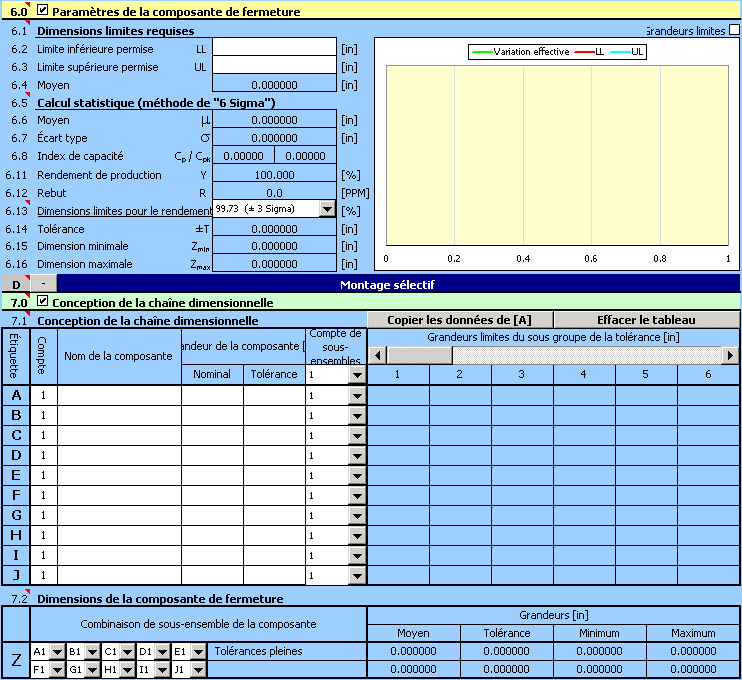
Task: Click the D section label button
Action: 16,284
